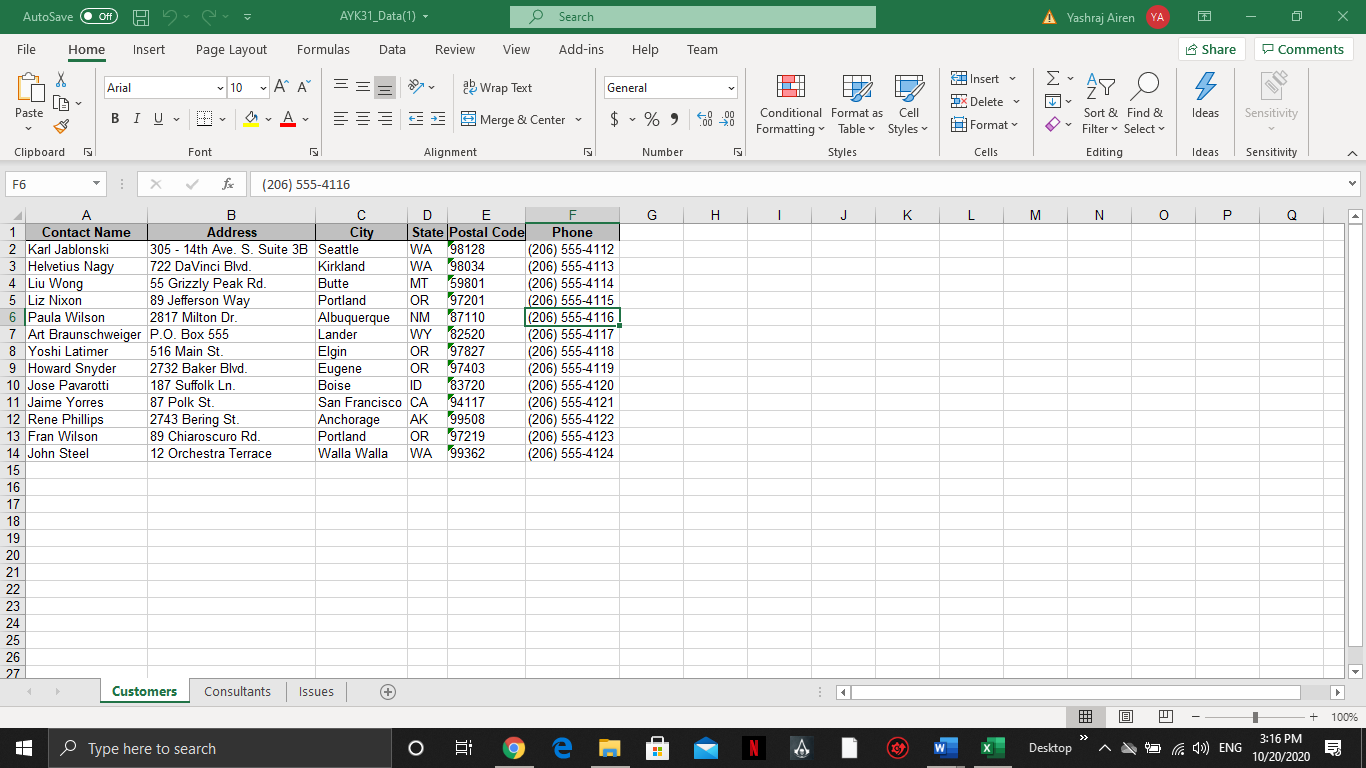
Task: Open the font name dropdown
Action: click(x=220, y=87)
